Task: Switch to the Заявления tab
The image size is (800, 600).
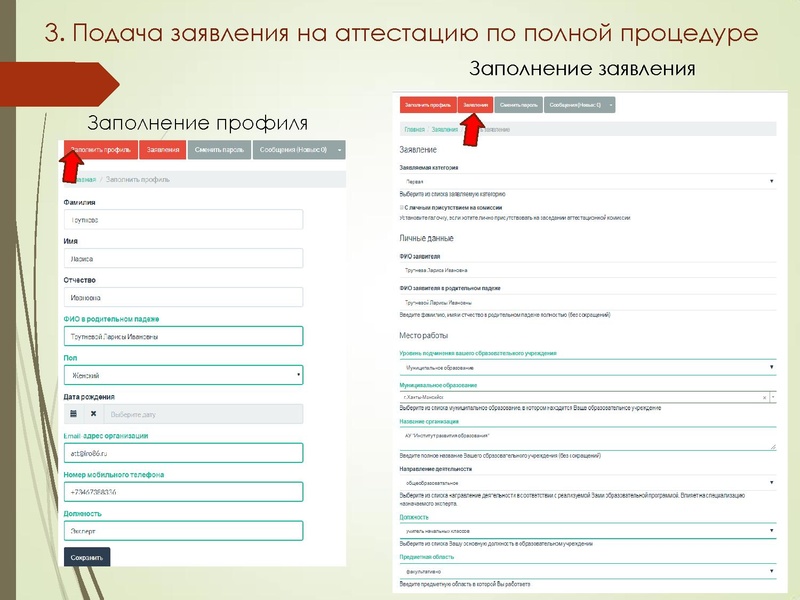Action: (476, 103)
